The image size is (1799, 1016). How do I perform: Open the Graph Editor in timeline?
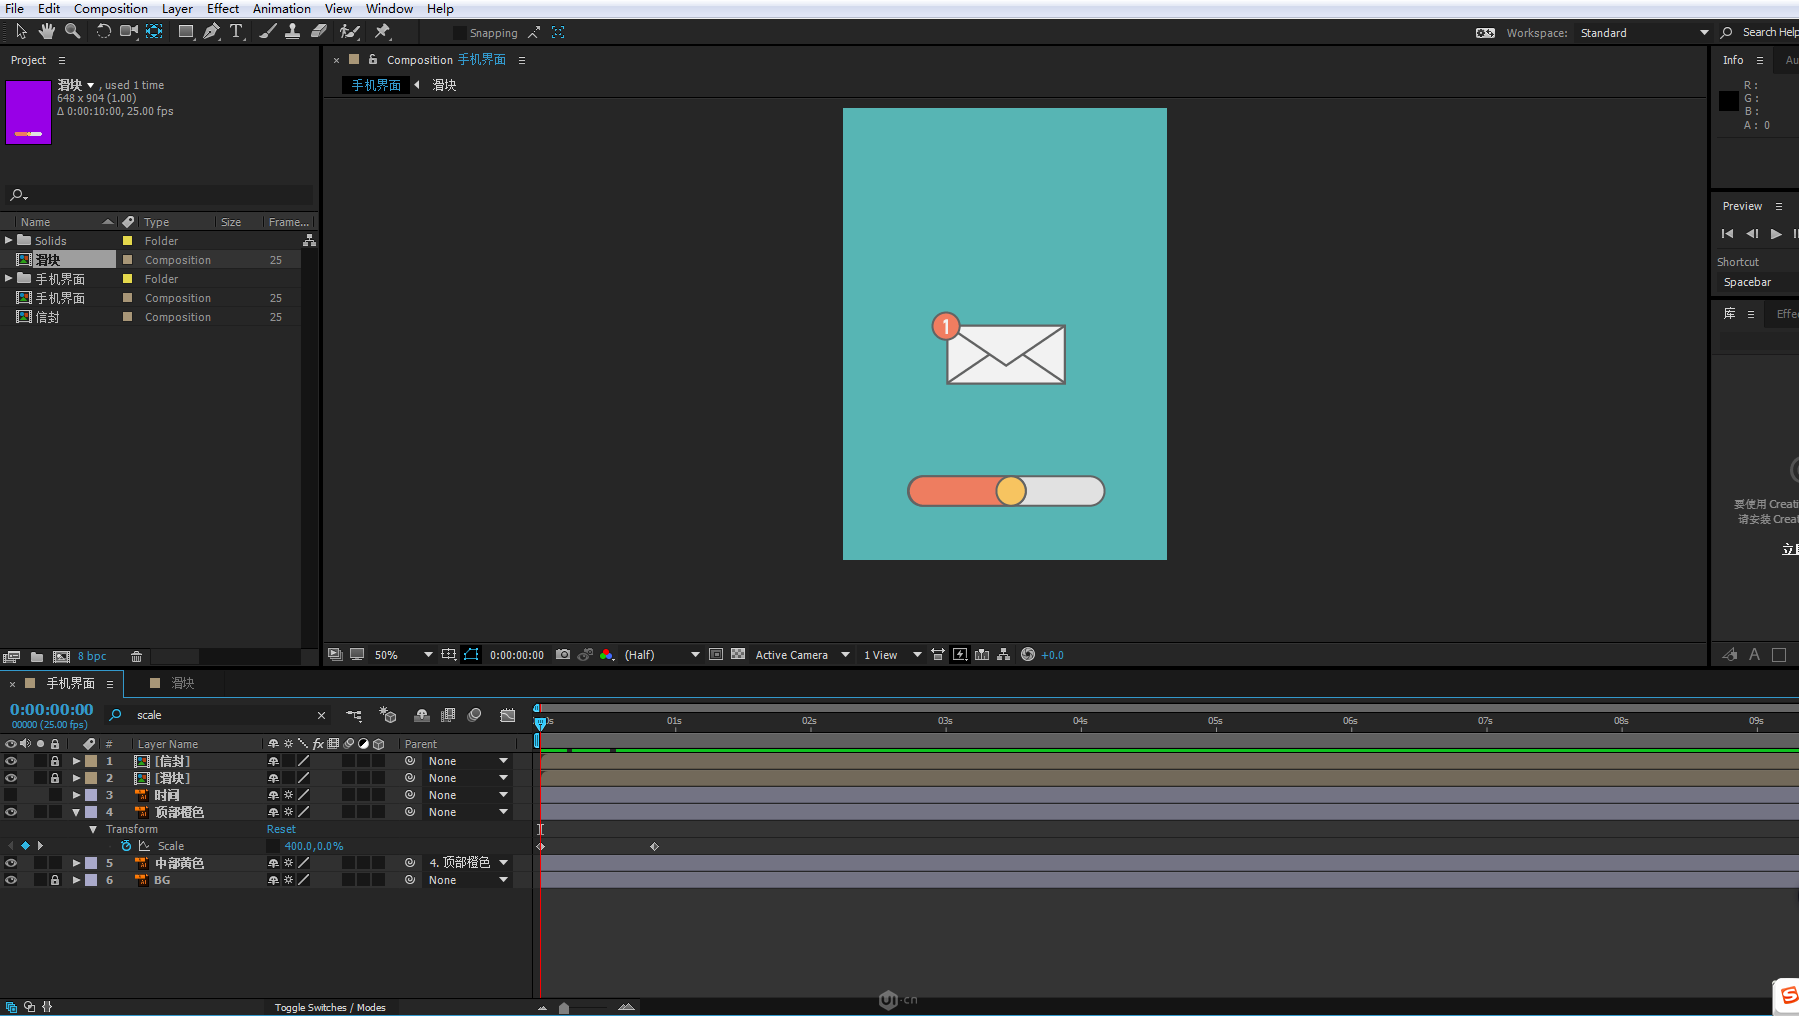point(508,715)
